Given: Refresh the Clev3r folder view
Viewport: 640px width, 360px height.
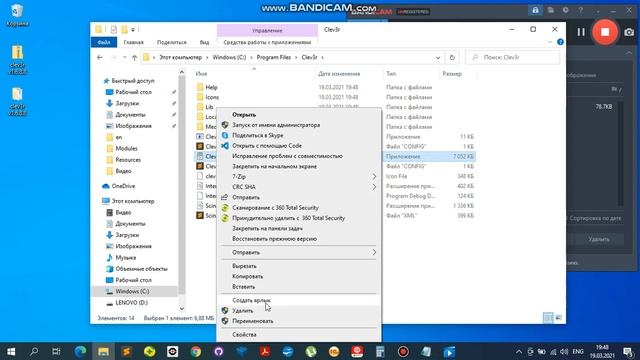Looking at the screenshot, I should tap(452, 58).
